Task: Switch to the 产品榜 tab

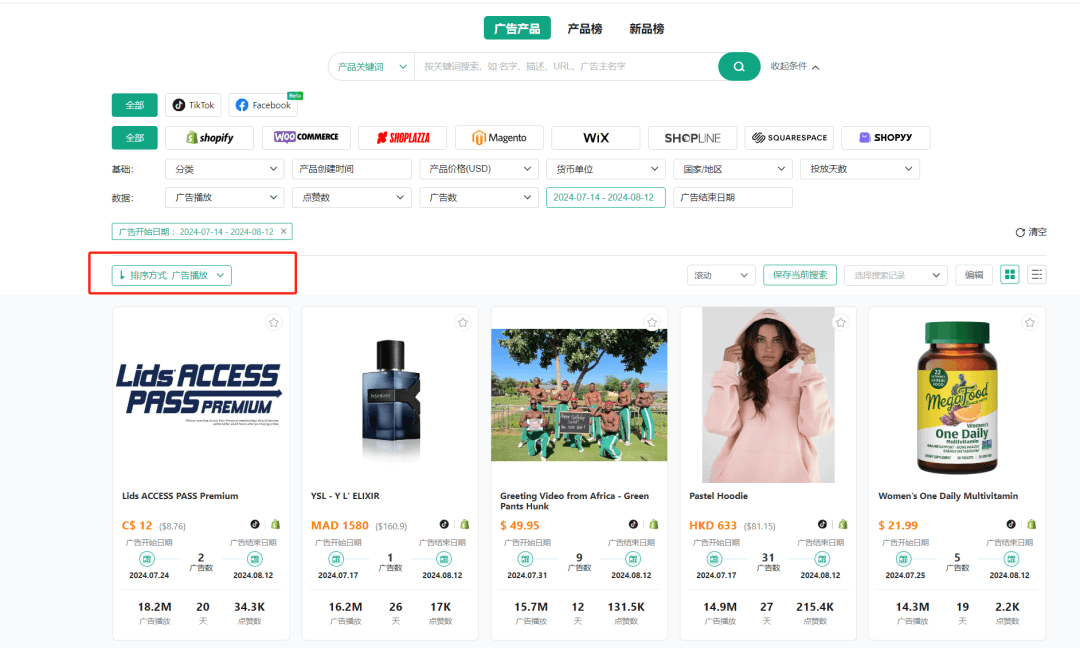Action: click(585, 29)
